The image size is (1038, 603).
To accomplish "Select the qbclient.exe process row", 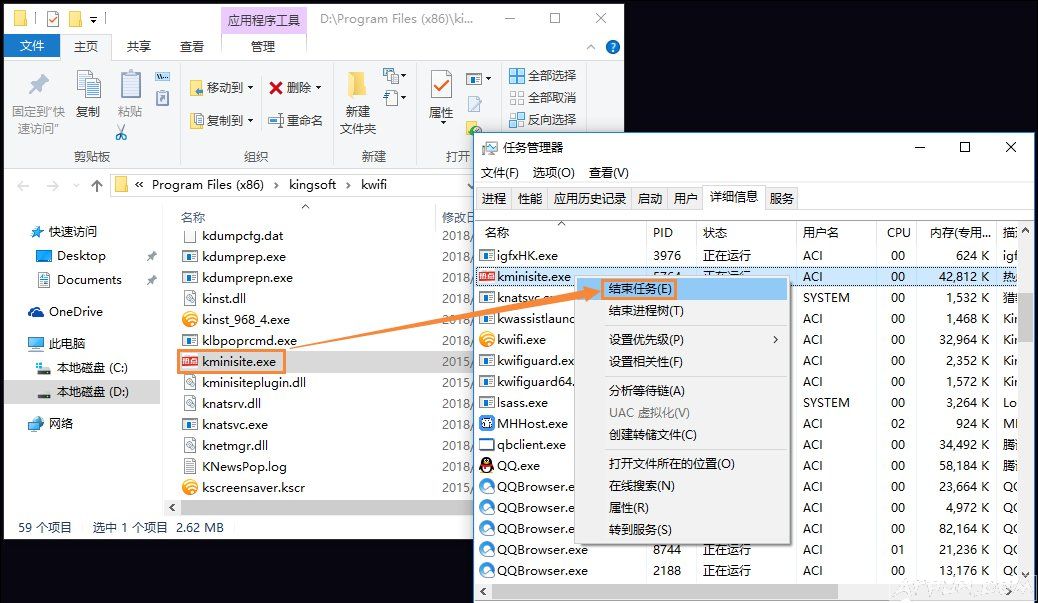I will (746, 445).
